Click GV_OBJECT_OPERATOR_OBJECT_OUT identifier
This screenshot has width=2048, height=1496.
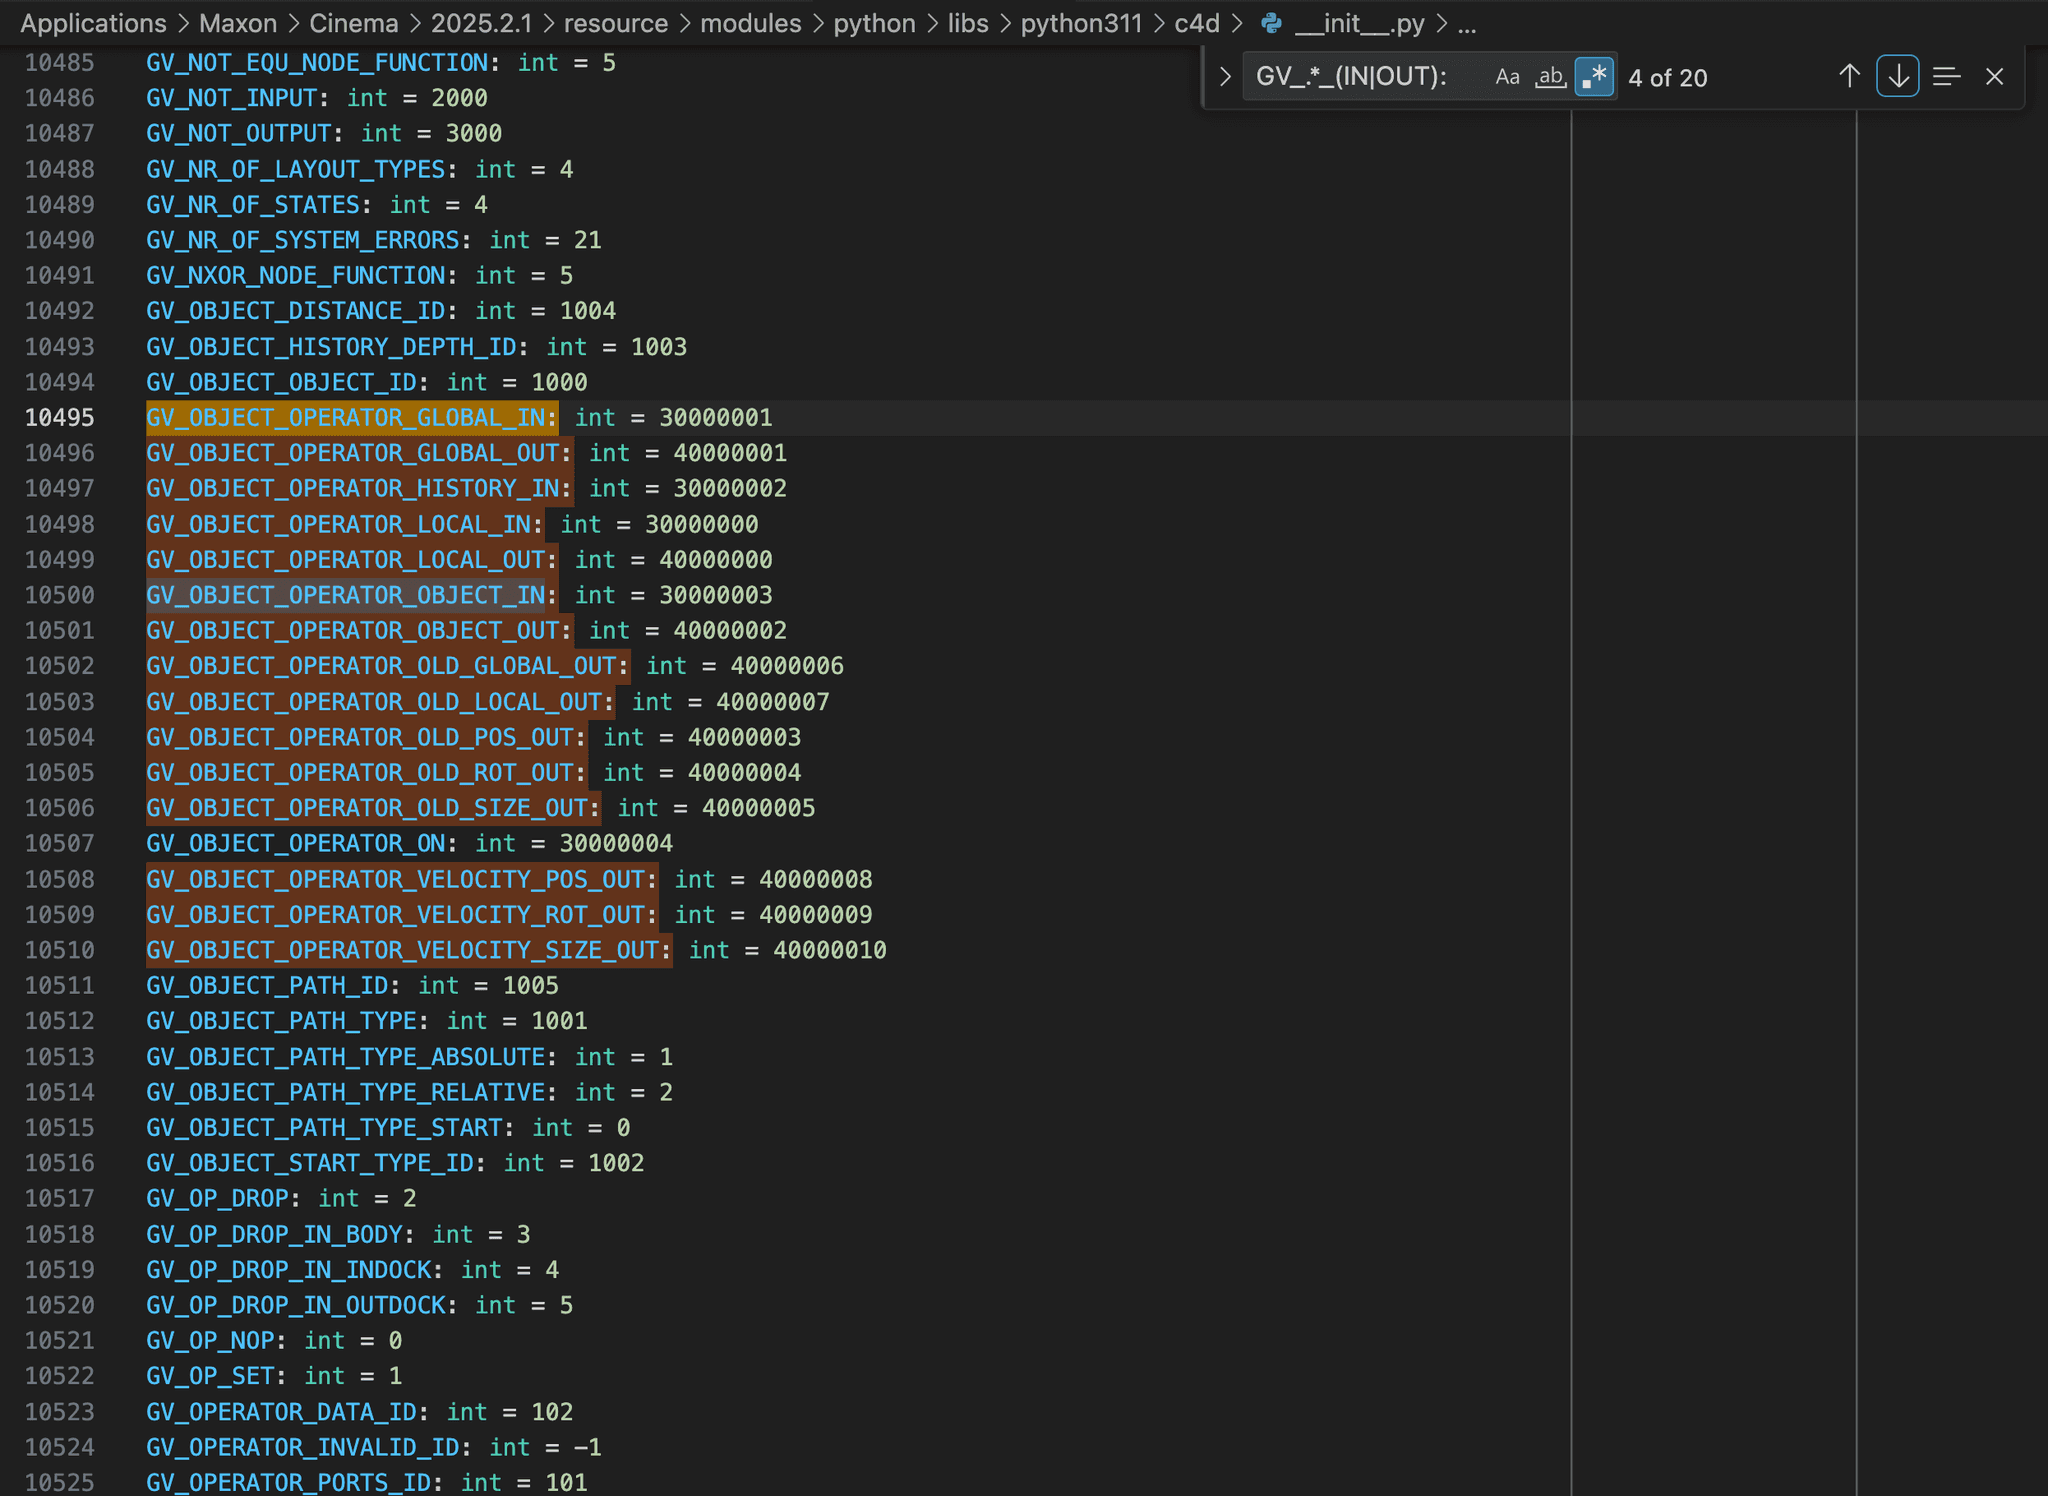pyautogui.click(x=352, y=630)
